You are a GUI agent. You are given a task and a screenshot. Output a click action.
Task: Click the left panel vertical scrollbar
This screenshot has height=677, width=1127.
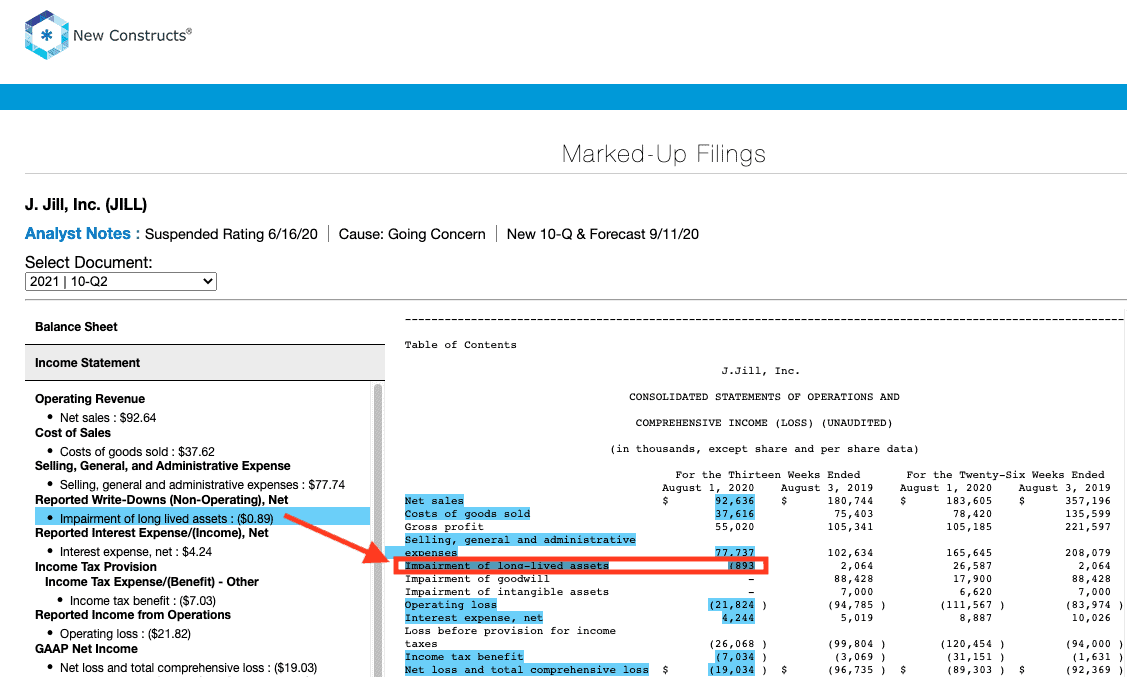[x=378, y=530]
